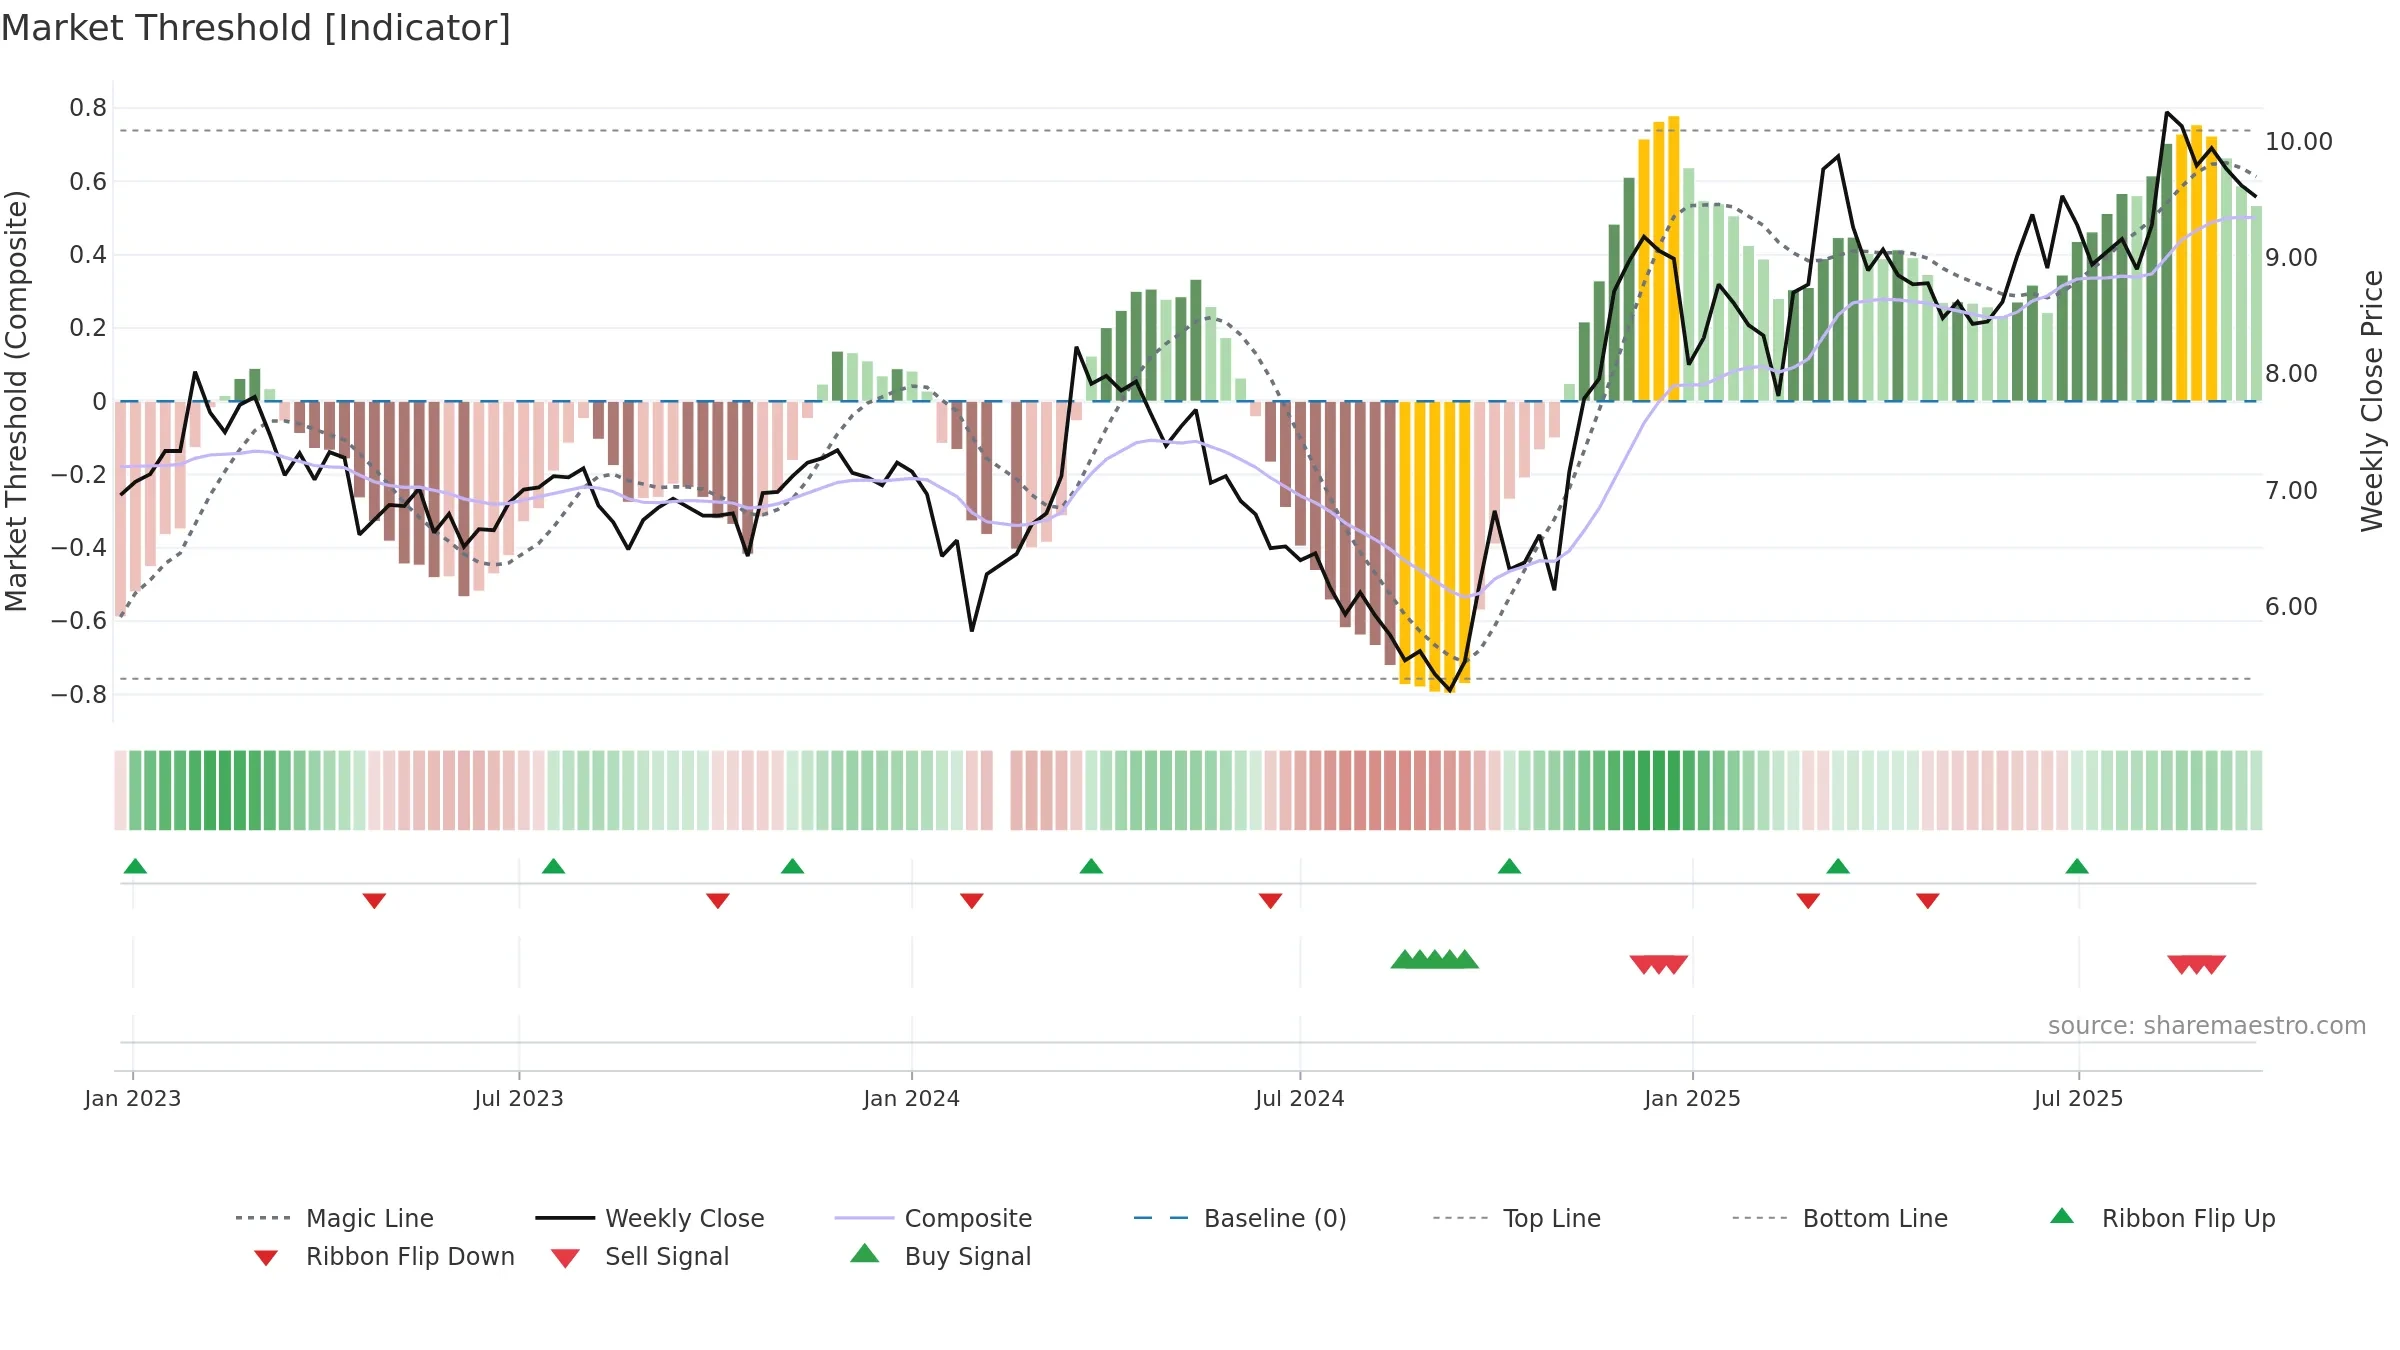Screen dimensions: 2400x1350
Task: Click the Jul 2025 x-axis label
Action: [x=2079, y=1099]
